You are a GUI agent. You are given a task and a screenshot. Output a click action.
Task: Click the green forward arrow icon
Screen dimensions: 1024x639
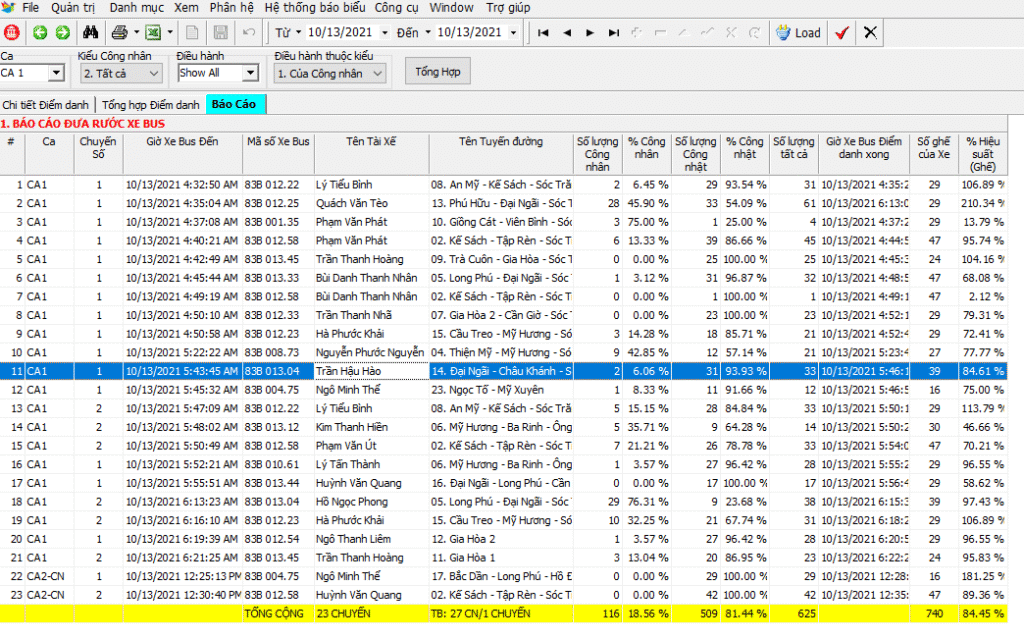62,33
